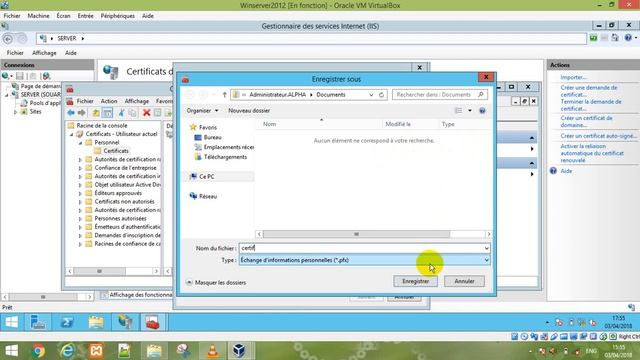Select Bureau in the navigation pane
The image size is (640, 360).
coord(213,138)
